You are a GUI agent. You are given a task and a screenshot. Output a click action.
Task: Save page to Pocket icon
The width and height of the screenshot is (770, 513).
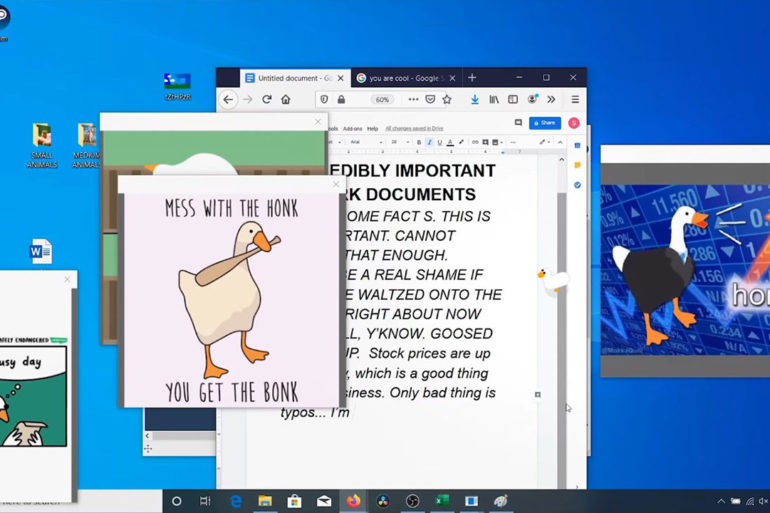pos(430,100)
